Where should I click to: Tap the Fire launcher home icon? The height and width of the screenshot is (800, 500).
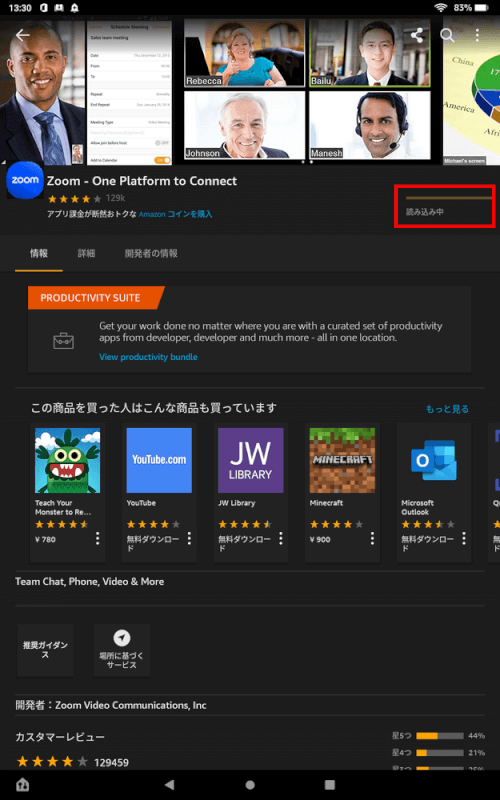[x=22, y=784]
